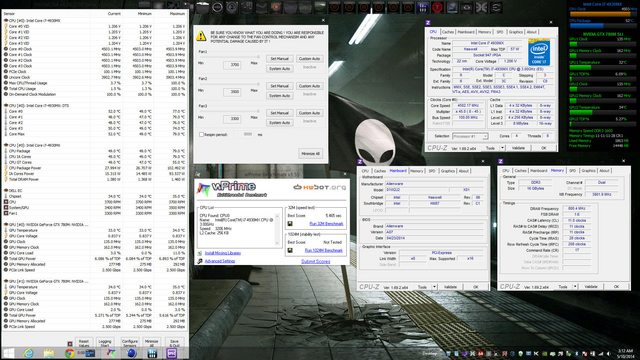Open Internet Explorer from the taskbar
The width and height of the screenshot is (640, 360).
tap(29, 353)
